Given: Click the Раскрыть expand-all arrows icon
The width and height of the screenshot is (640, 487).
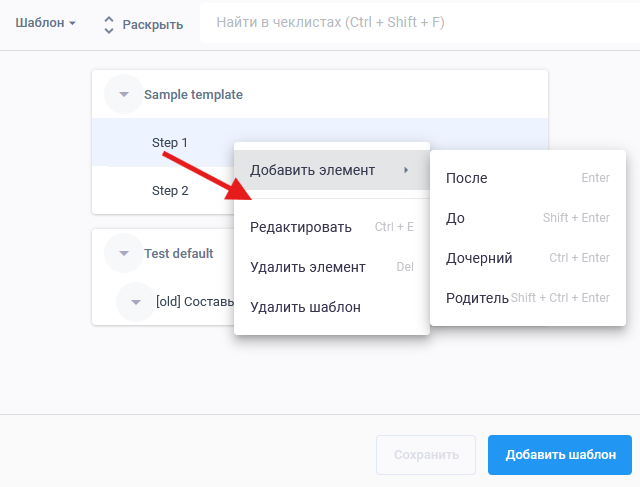Looking at the screenshot, I should click(109, 25).
